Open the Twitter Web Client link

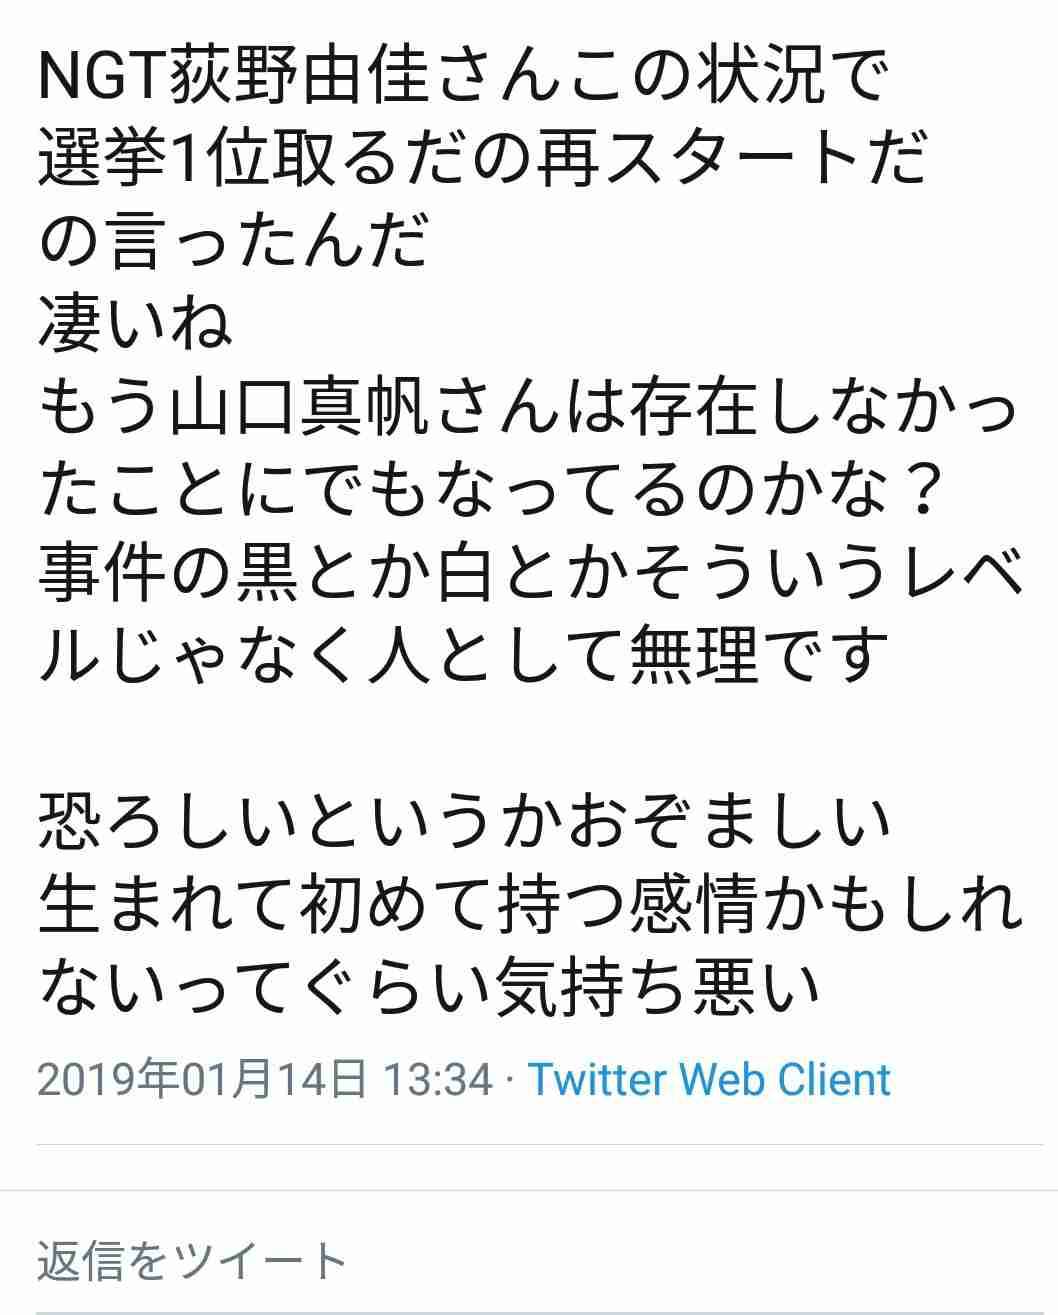[x=709, y=1080]
